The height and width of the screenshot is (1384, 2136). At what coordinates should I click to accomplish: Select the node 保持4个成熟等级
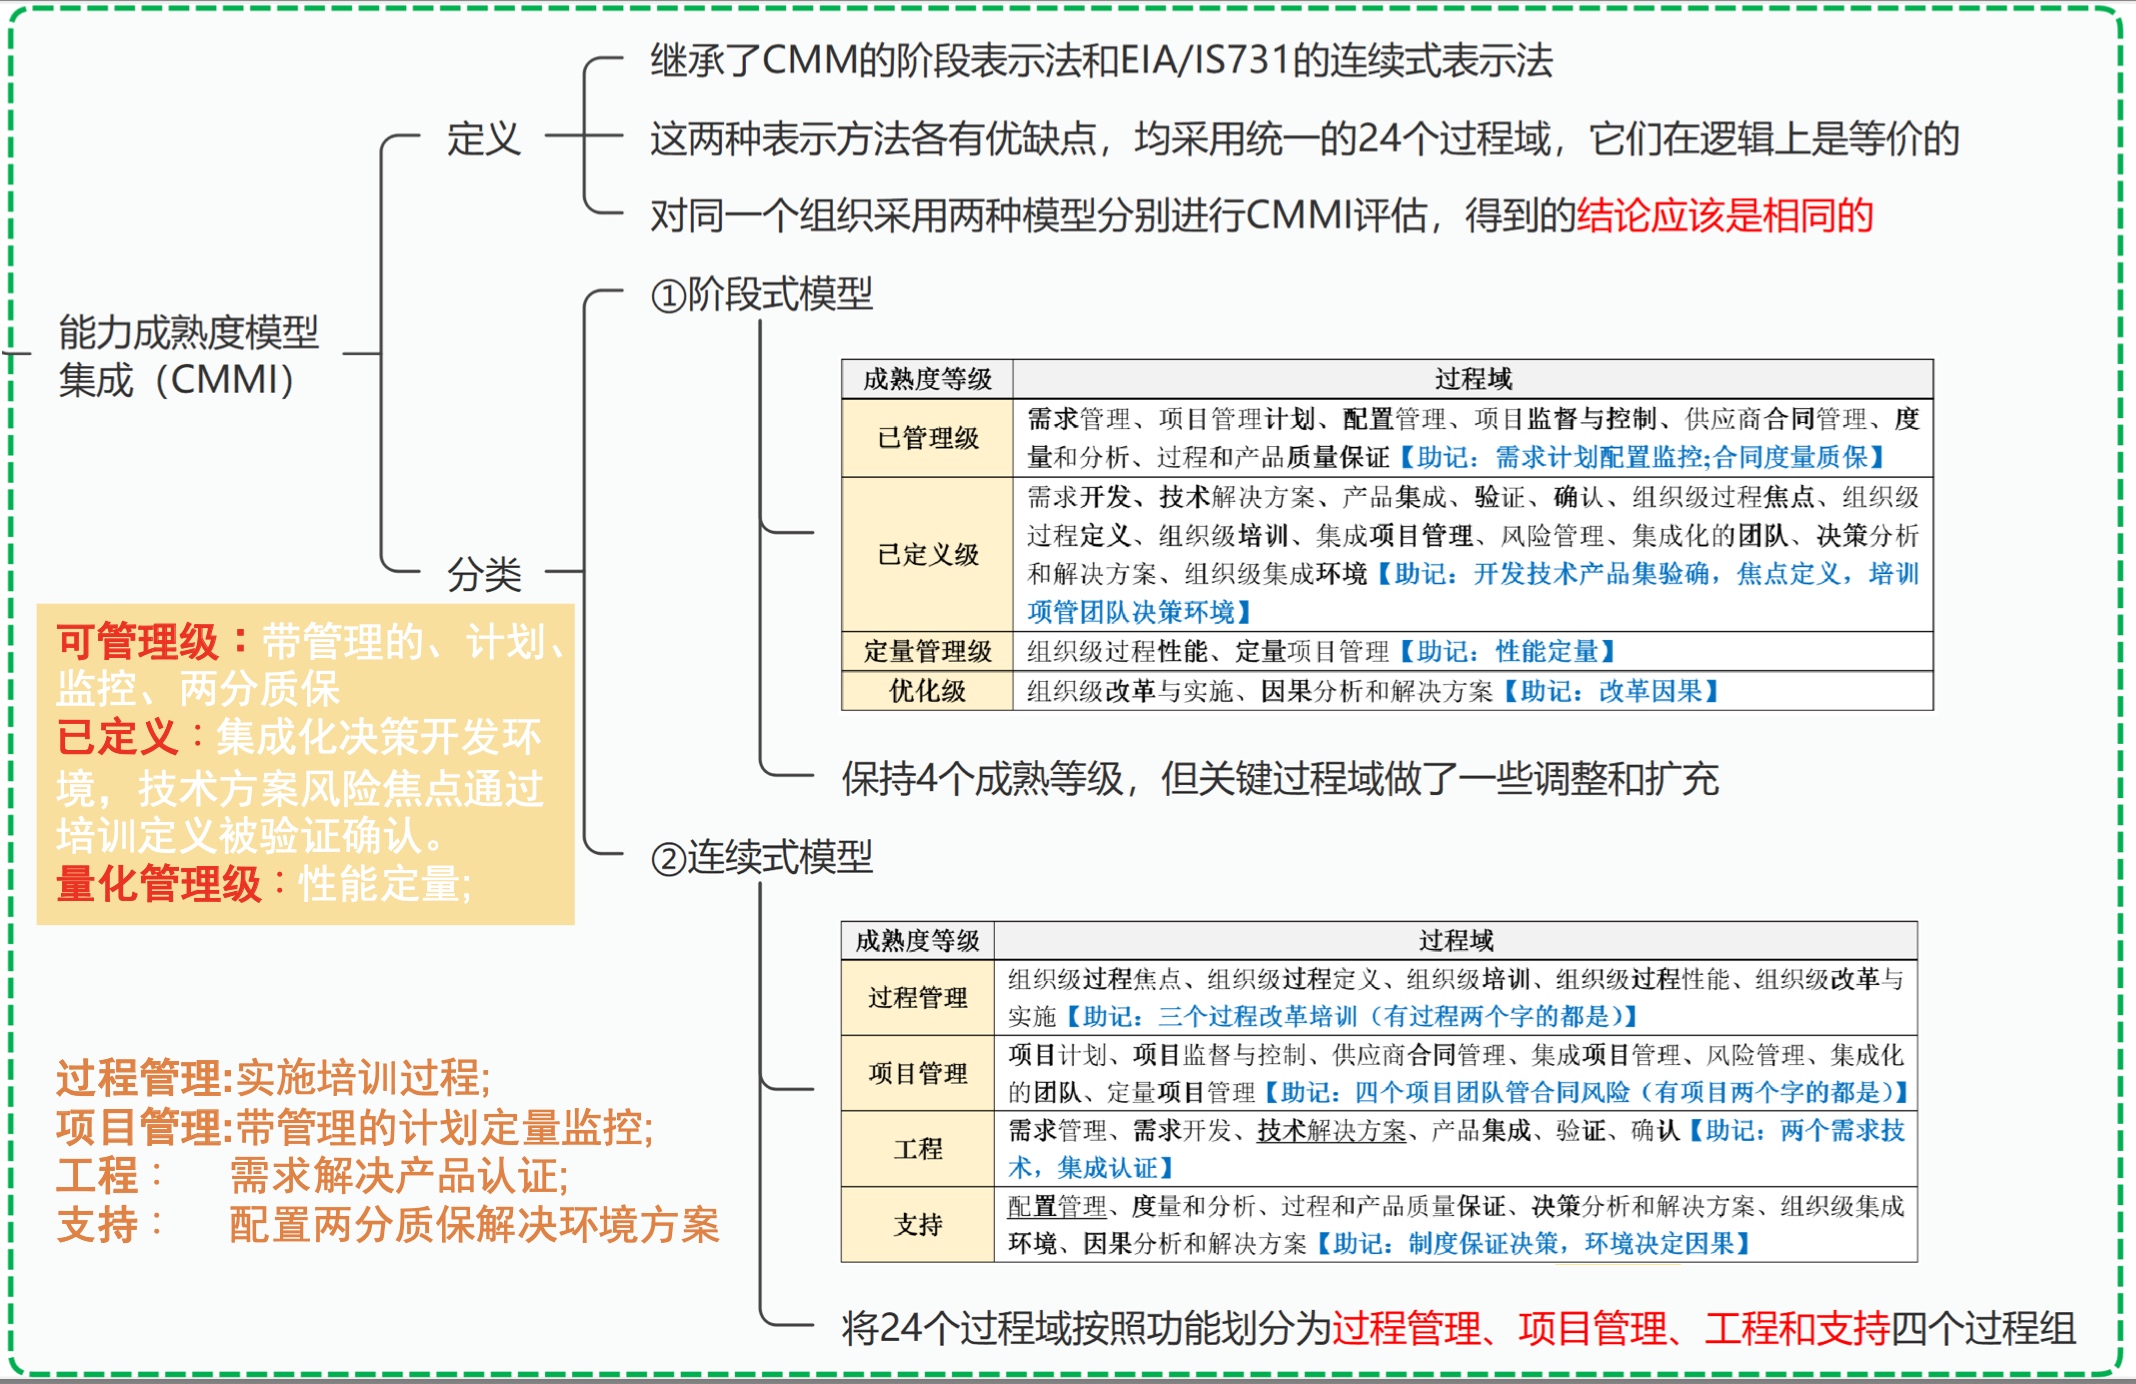(1279, 778)
